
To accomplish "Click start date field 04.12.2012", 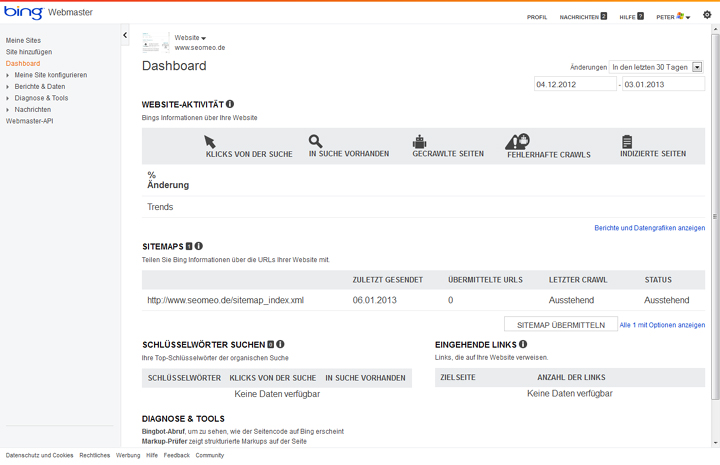I will [x=575, y=84].
